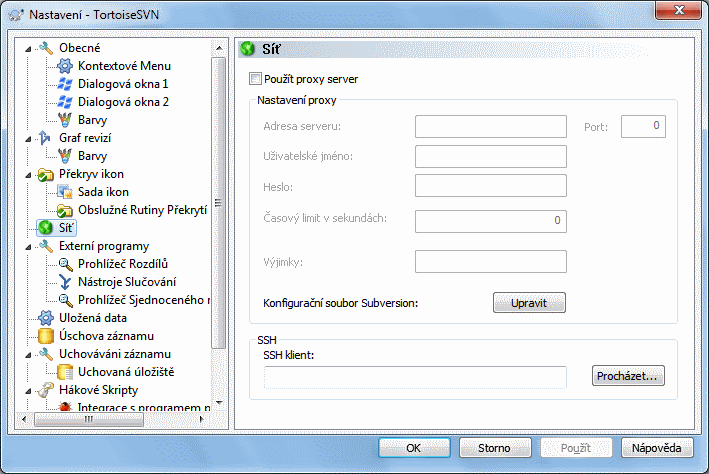709x474 pixels.
Task: Click the Uložená data gear icon
Action: click(46, 318)
